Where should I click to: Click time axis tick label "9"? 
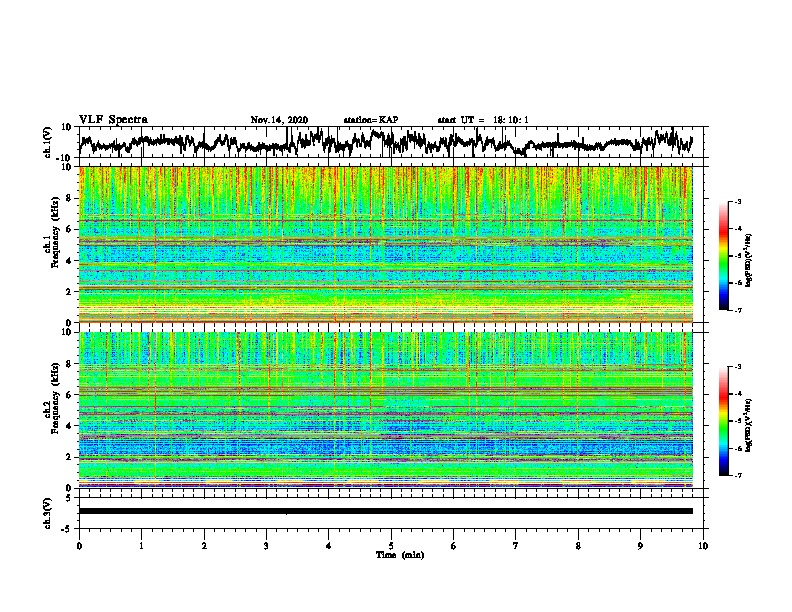(640, 546)
